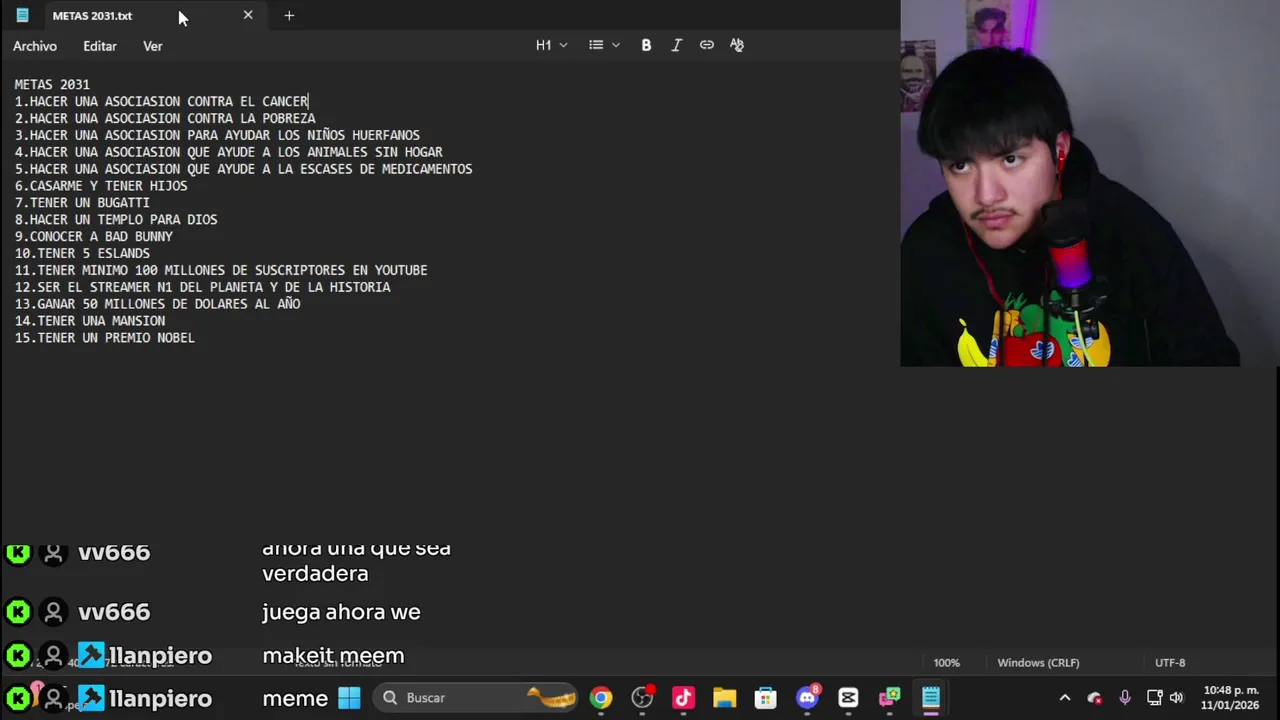Screen dimensions: 1280x720
Task: Click the UTF-8 encoding indicator
Action: coord(1170,663)
